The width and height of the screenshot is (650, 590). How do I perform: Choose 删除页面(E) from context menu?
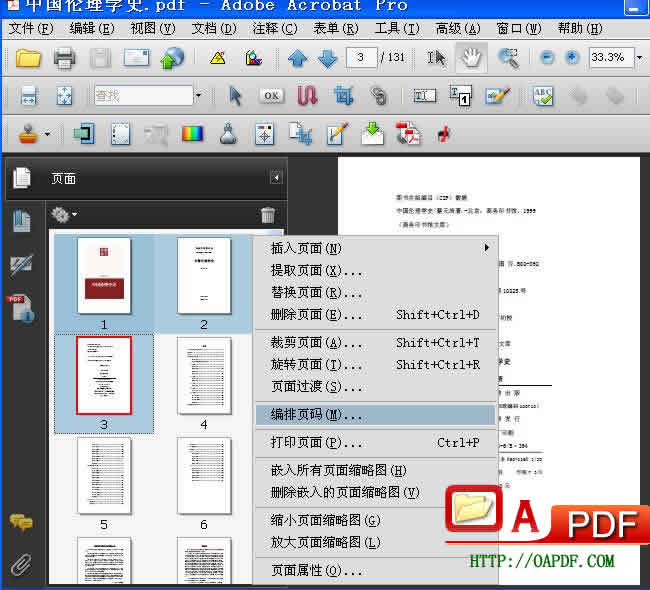(376, 315)
